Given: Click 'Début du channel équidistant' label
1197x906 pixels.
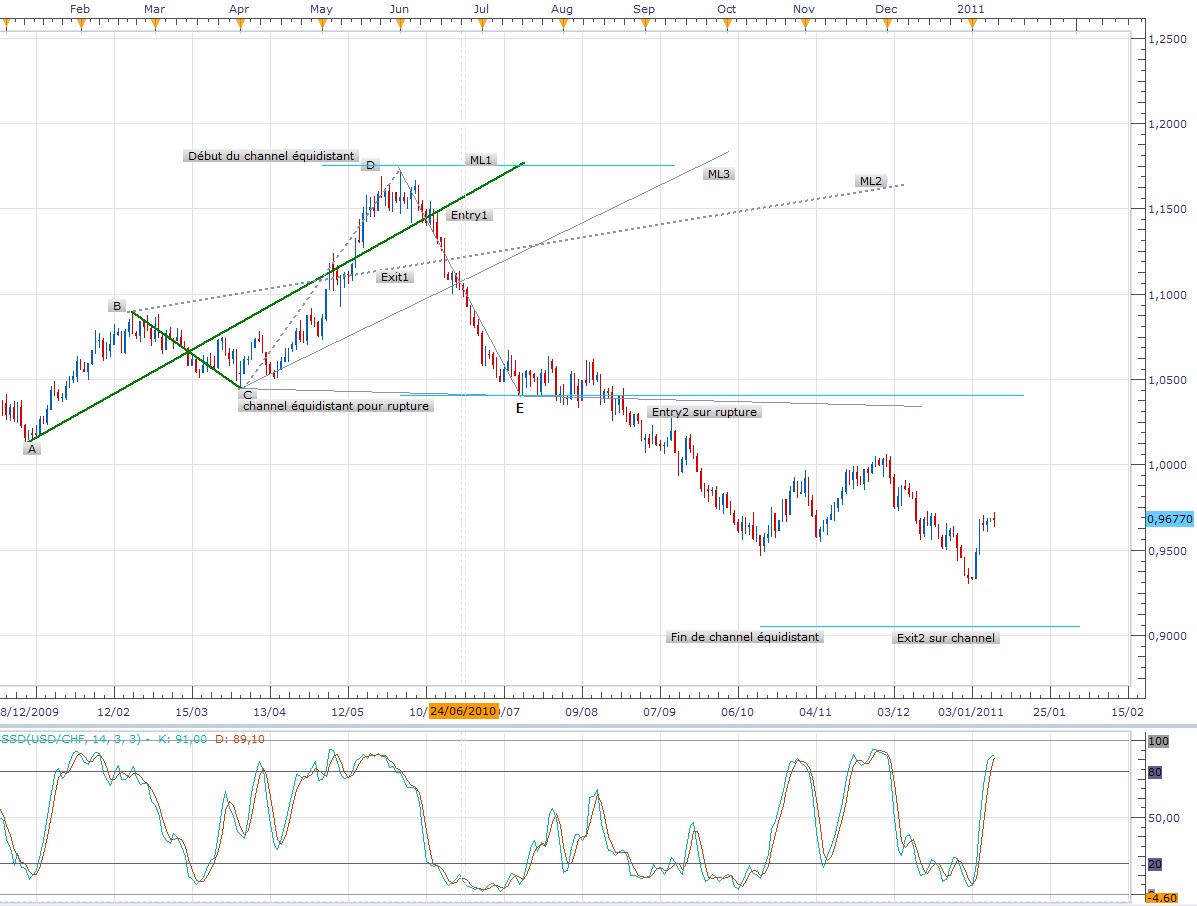Looking at the screenshot, I should [x=271, y=156].
